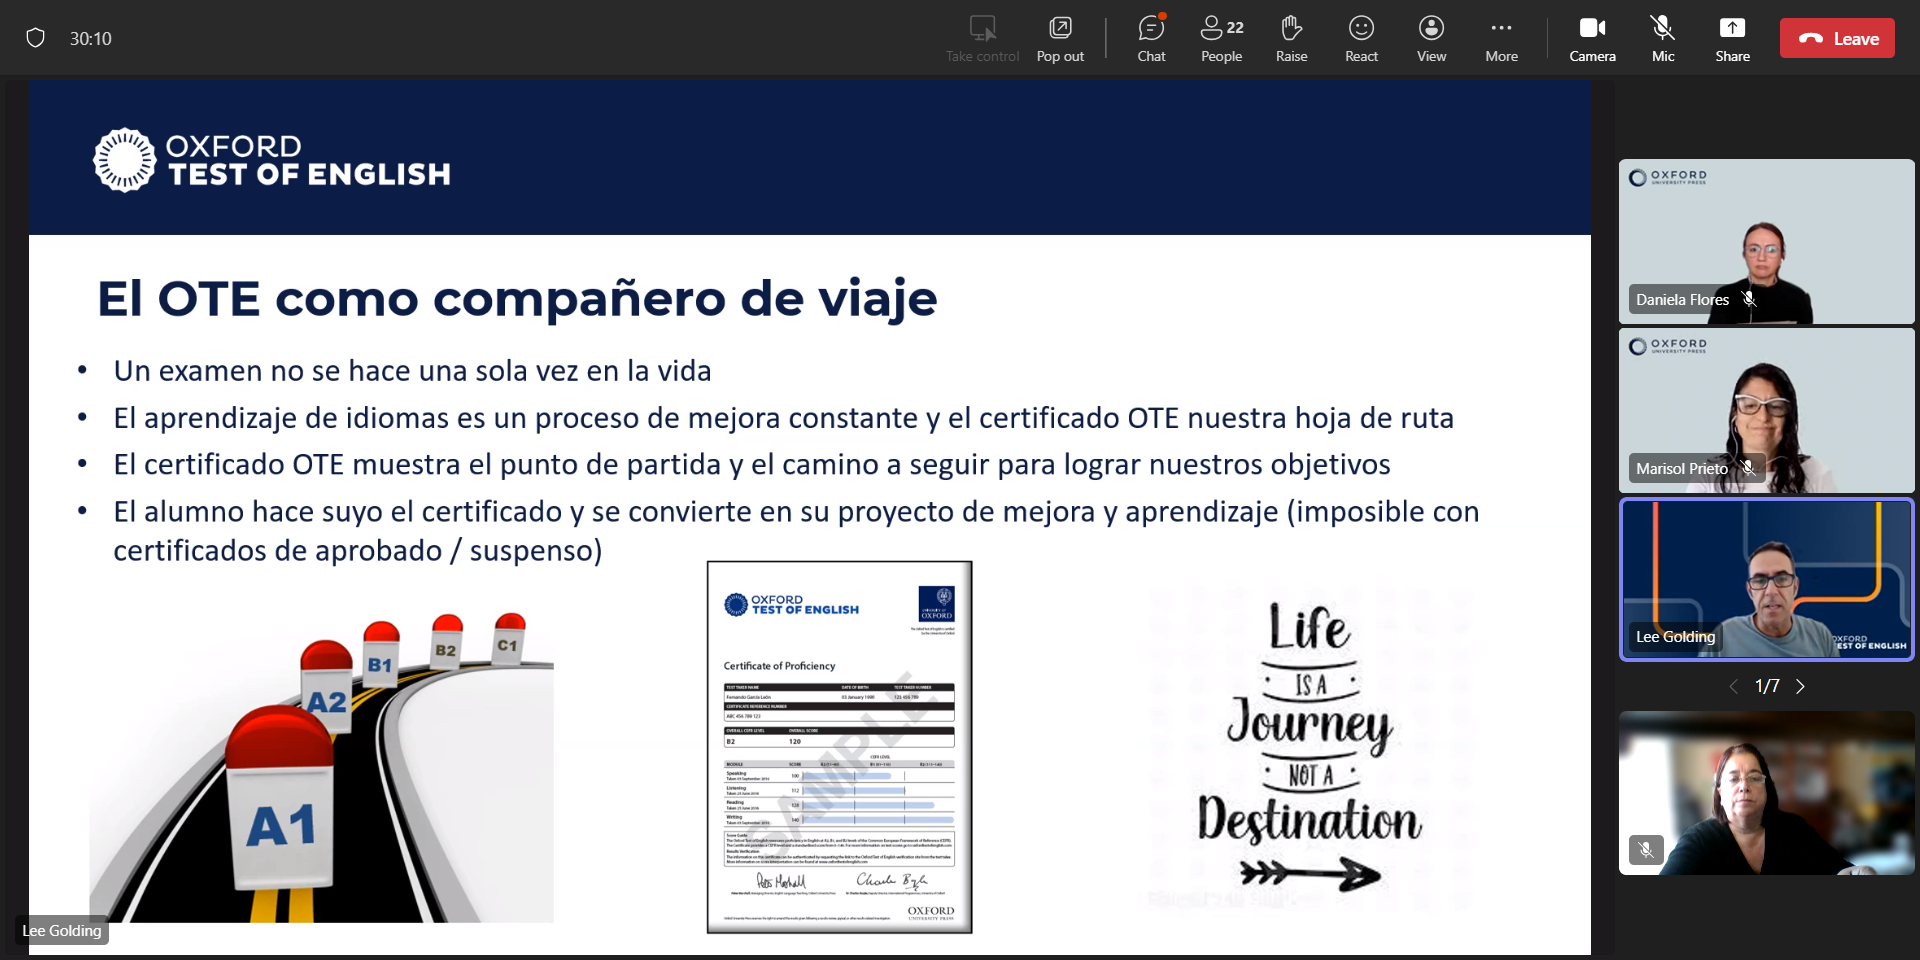Click the muted mic icon beside Marisol Prieto
Image resolution: width=1920 pixels, height=960 pixels.
click(1748, 468)
